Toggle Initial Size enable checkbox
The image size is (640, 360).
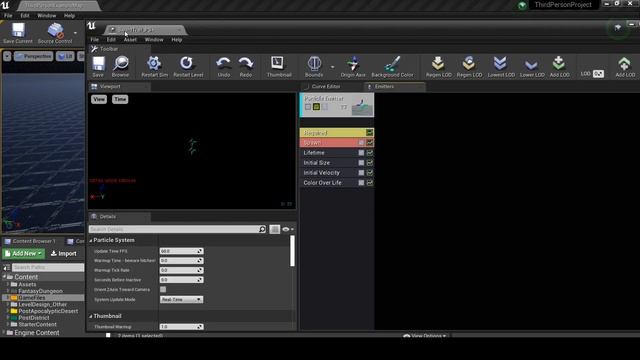pyautogui.click(x=361, y=162)
